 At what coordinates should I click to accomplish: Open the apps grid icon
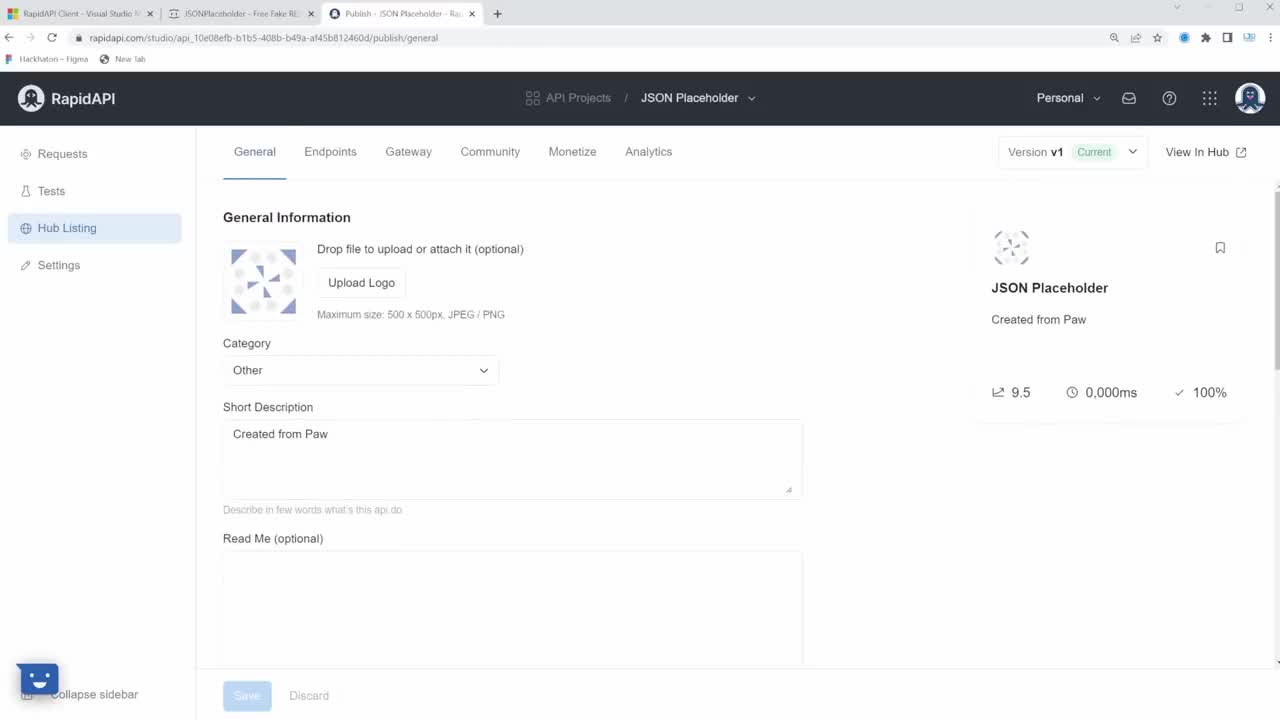click(1210, 98)
